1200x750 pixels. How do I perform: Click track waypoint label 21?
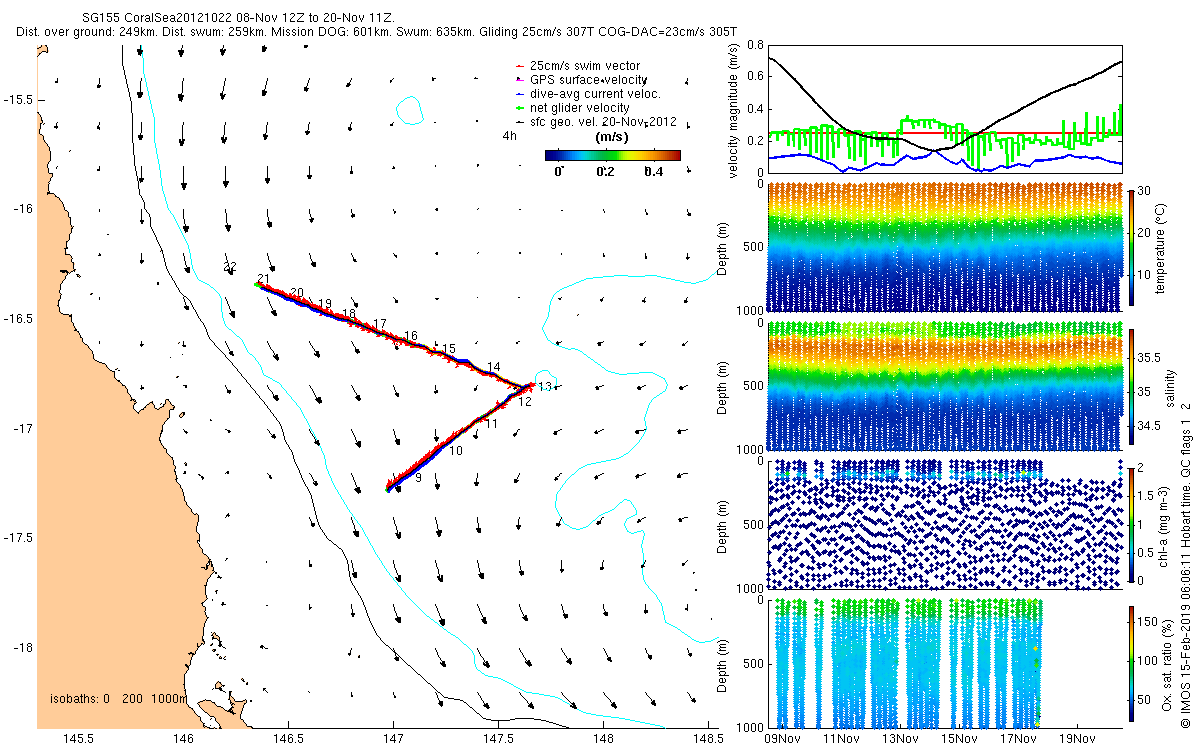tap(263, 279)
